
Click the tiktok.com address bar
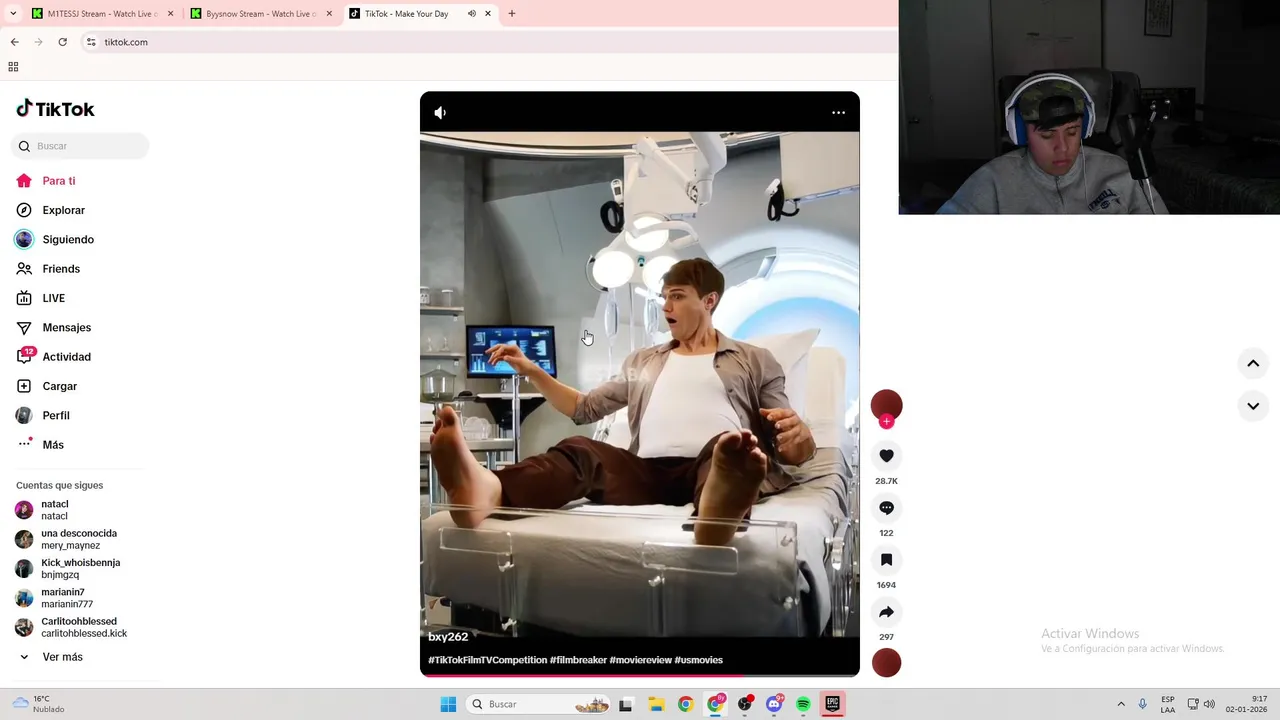(490, 42)
